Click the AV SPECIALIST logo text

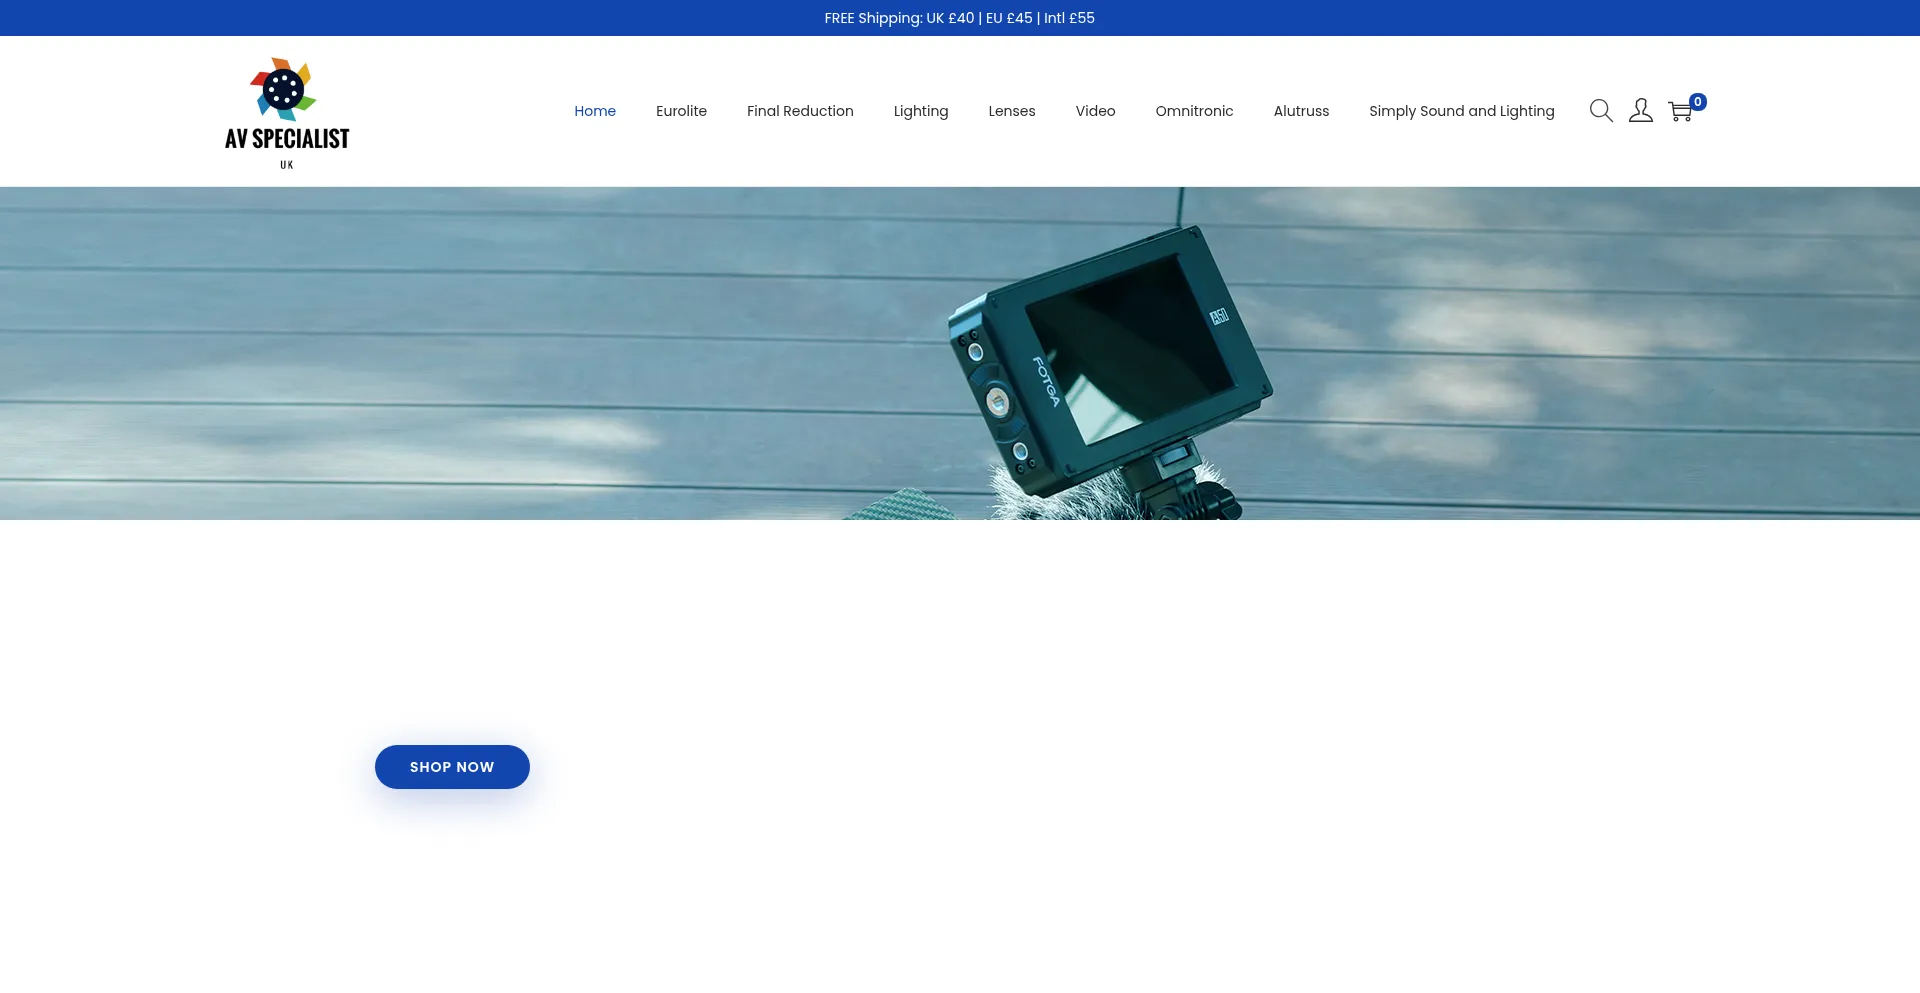coord(287,139)
